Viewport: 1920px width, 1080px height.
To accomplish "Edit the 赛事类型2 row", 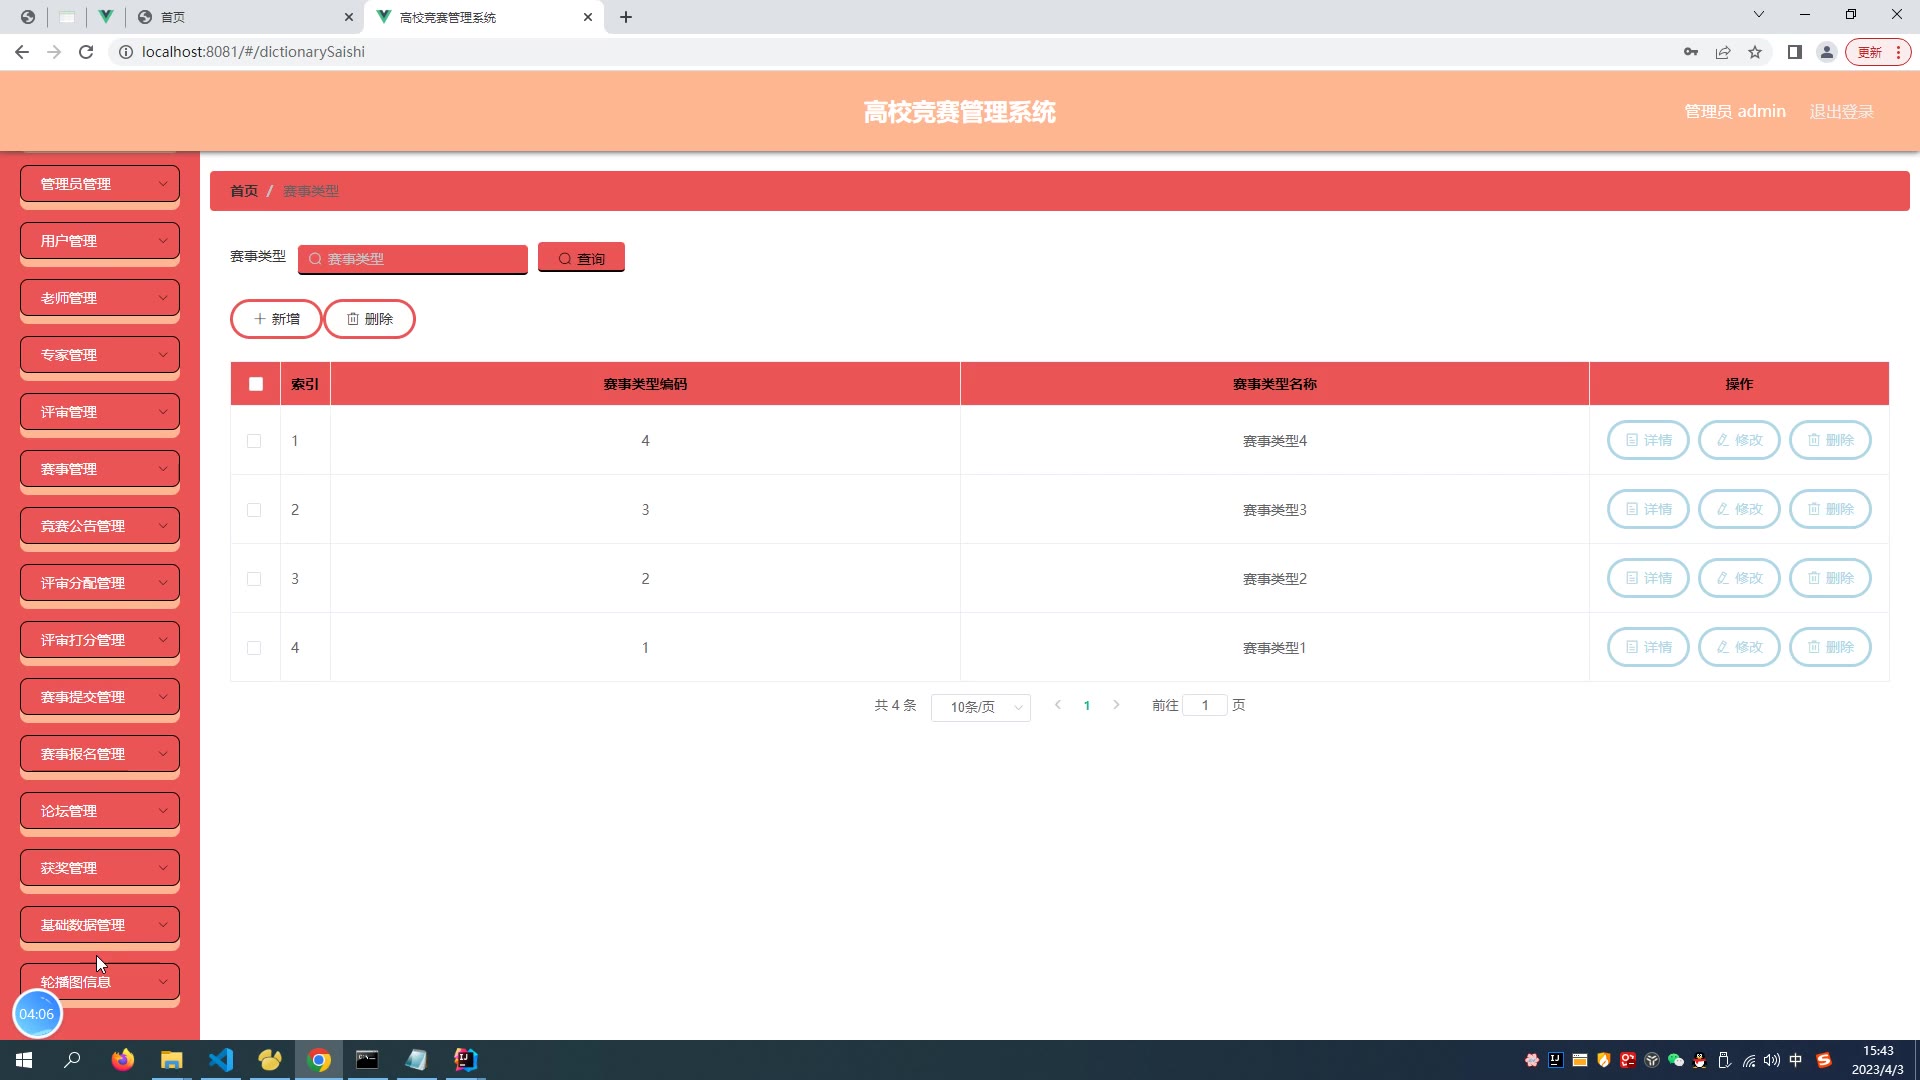I will [x=1739, y=578].
